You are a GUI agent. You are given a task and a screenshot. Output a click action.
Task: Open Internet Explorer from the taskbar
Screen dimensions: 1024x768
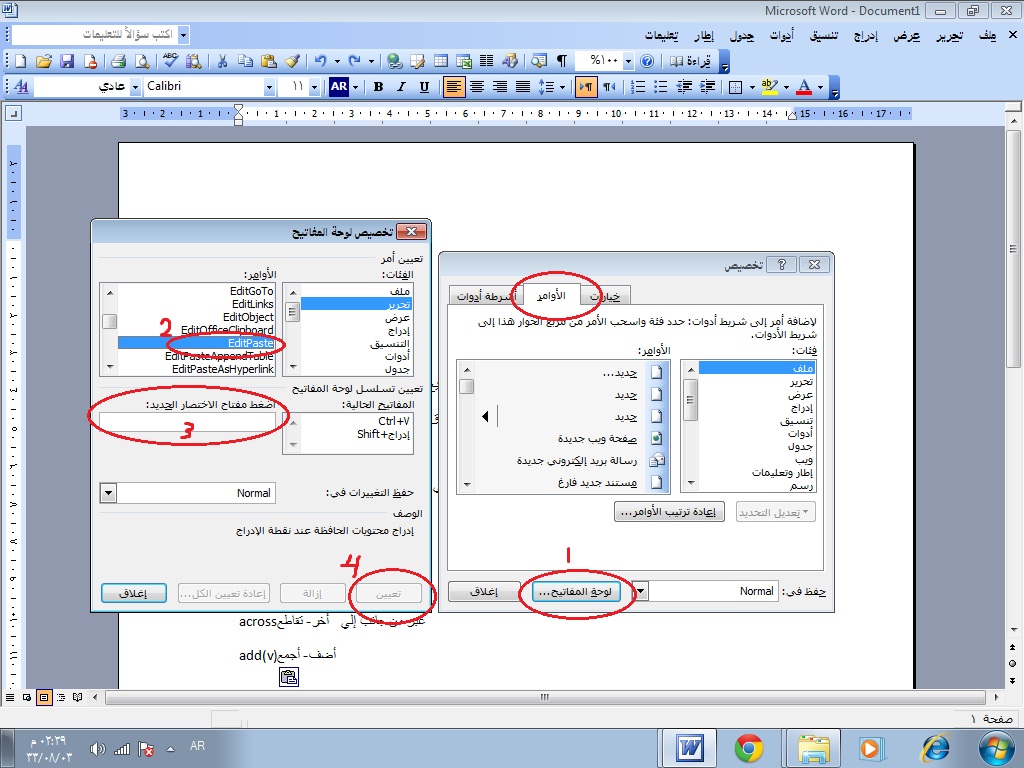[x=935, y=748]
